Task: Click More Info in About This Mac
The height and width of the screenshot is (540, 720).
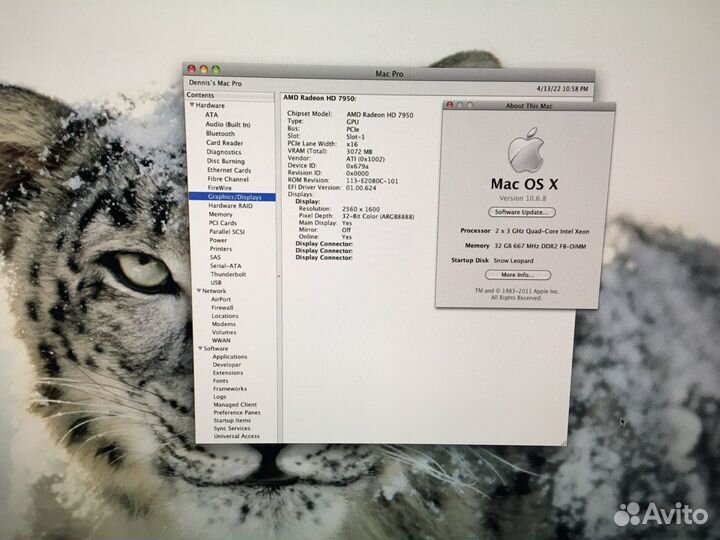Action: tap(518, 275)
